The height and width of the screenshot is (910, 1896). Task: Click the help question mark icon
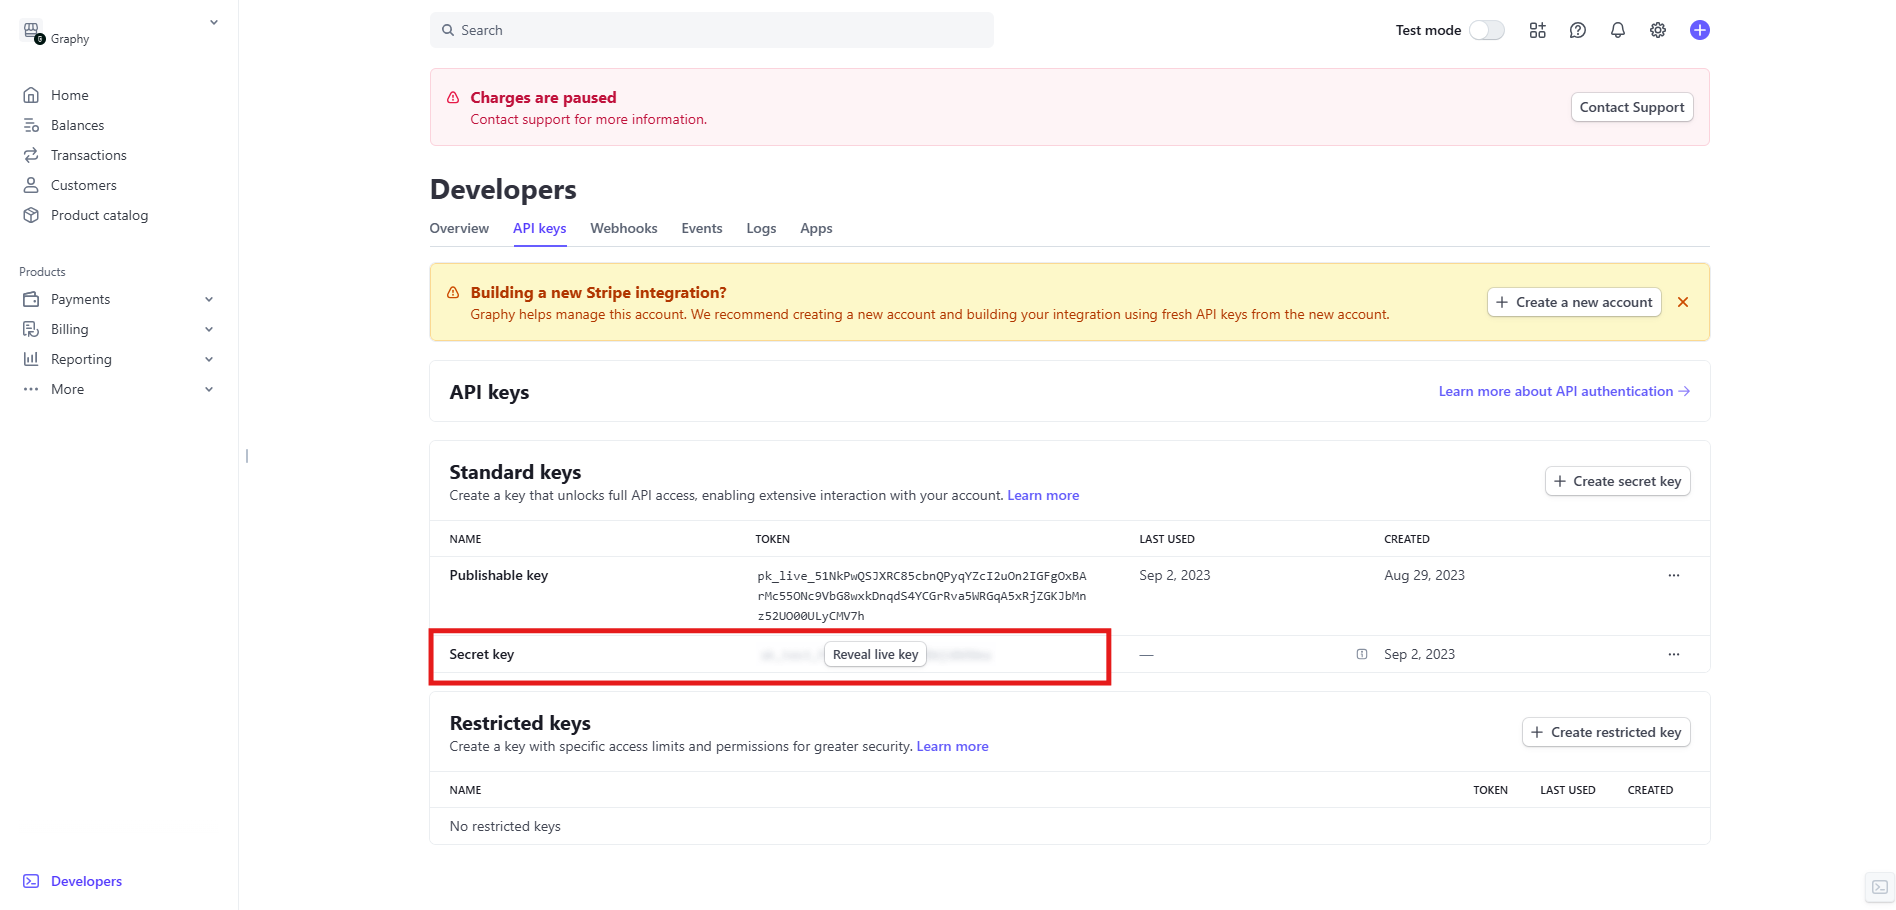1577,30
